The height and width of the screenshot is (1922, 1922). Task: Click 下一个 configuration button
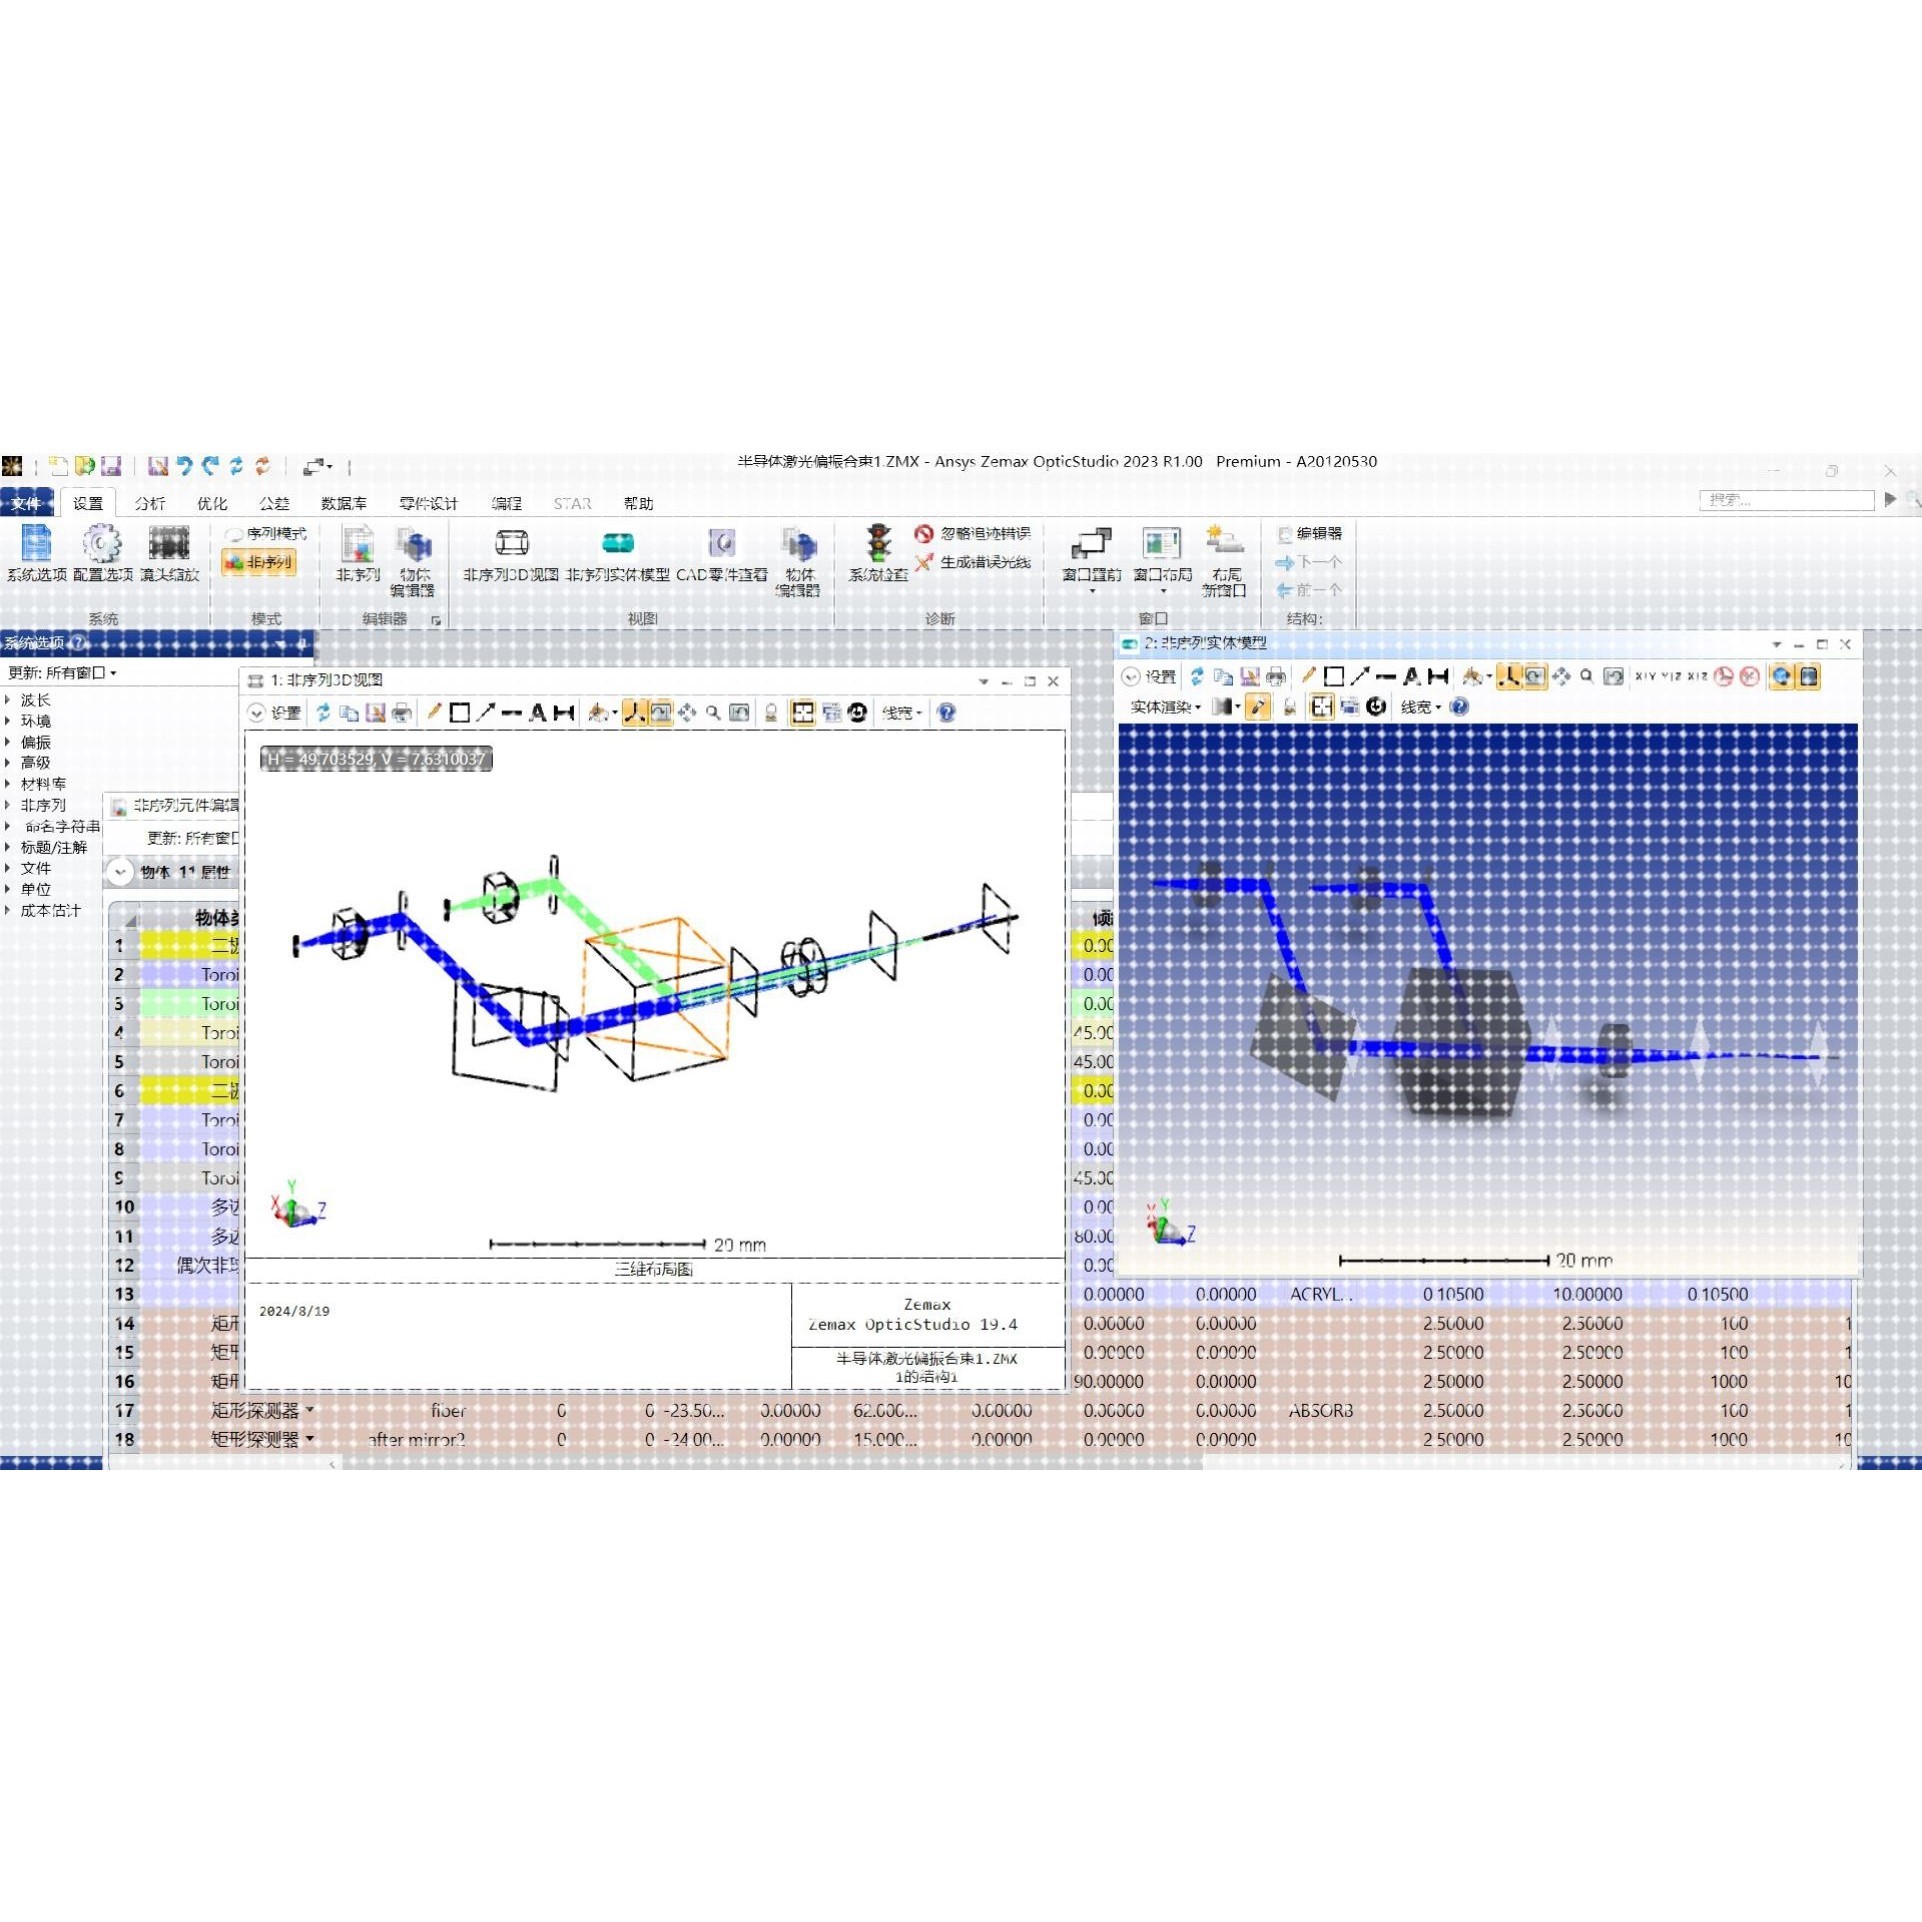1309,562
